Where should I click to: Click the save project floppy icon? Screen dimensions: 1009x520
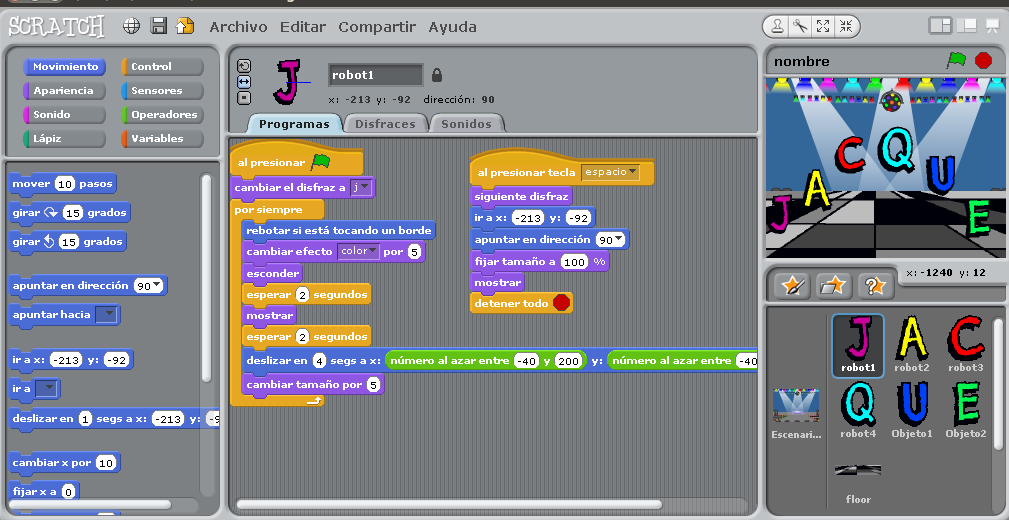158,26
